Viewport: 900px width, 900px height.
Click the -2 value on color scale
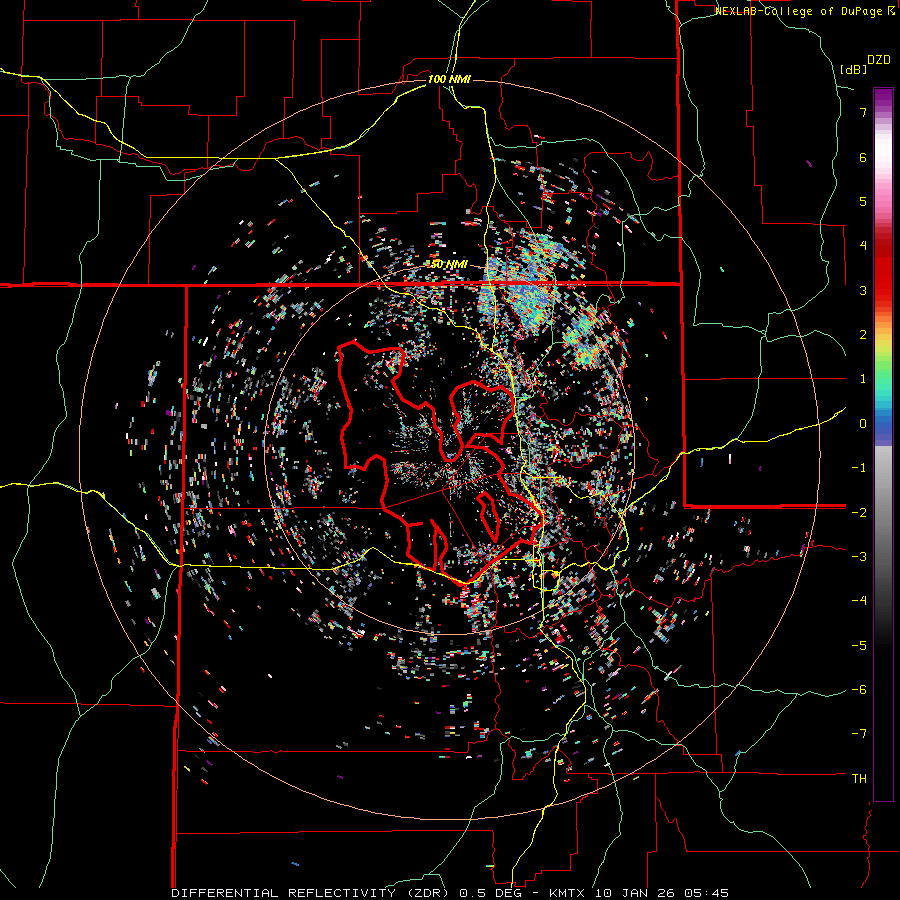859,512
